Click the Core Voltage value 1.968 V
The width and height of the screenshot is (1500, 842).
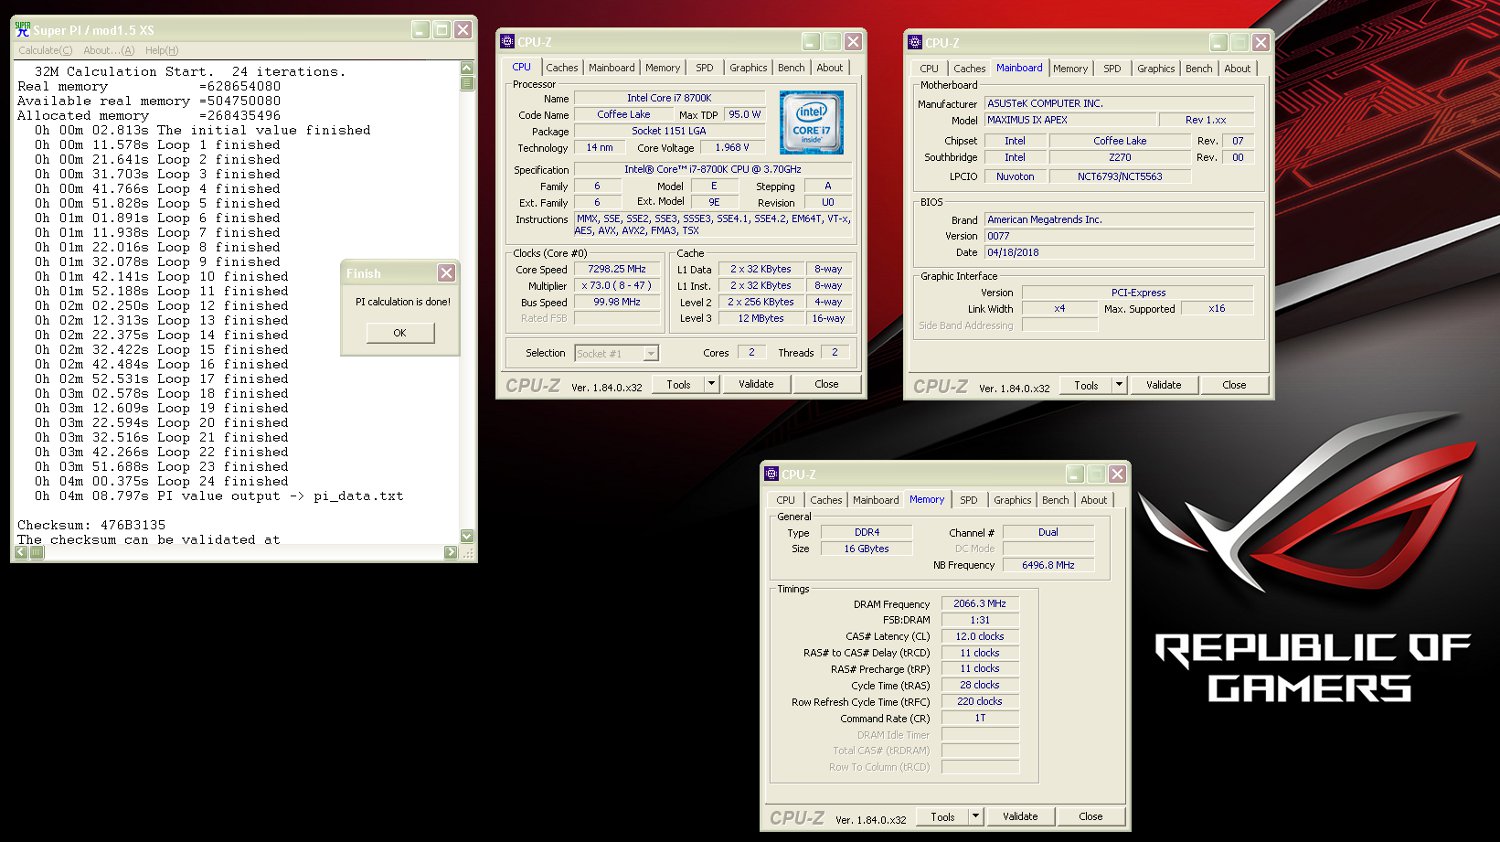(732, 148)
